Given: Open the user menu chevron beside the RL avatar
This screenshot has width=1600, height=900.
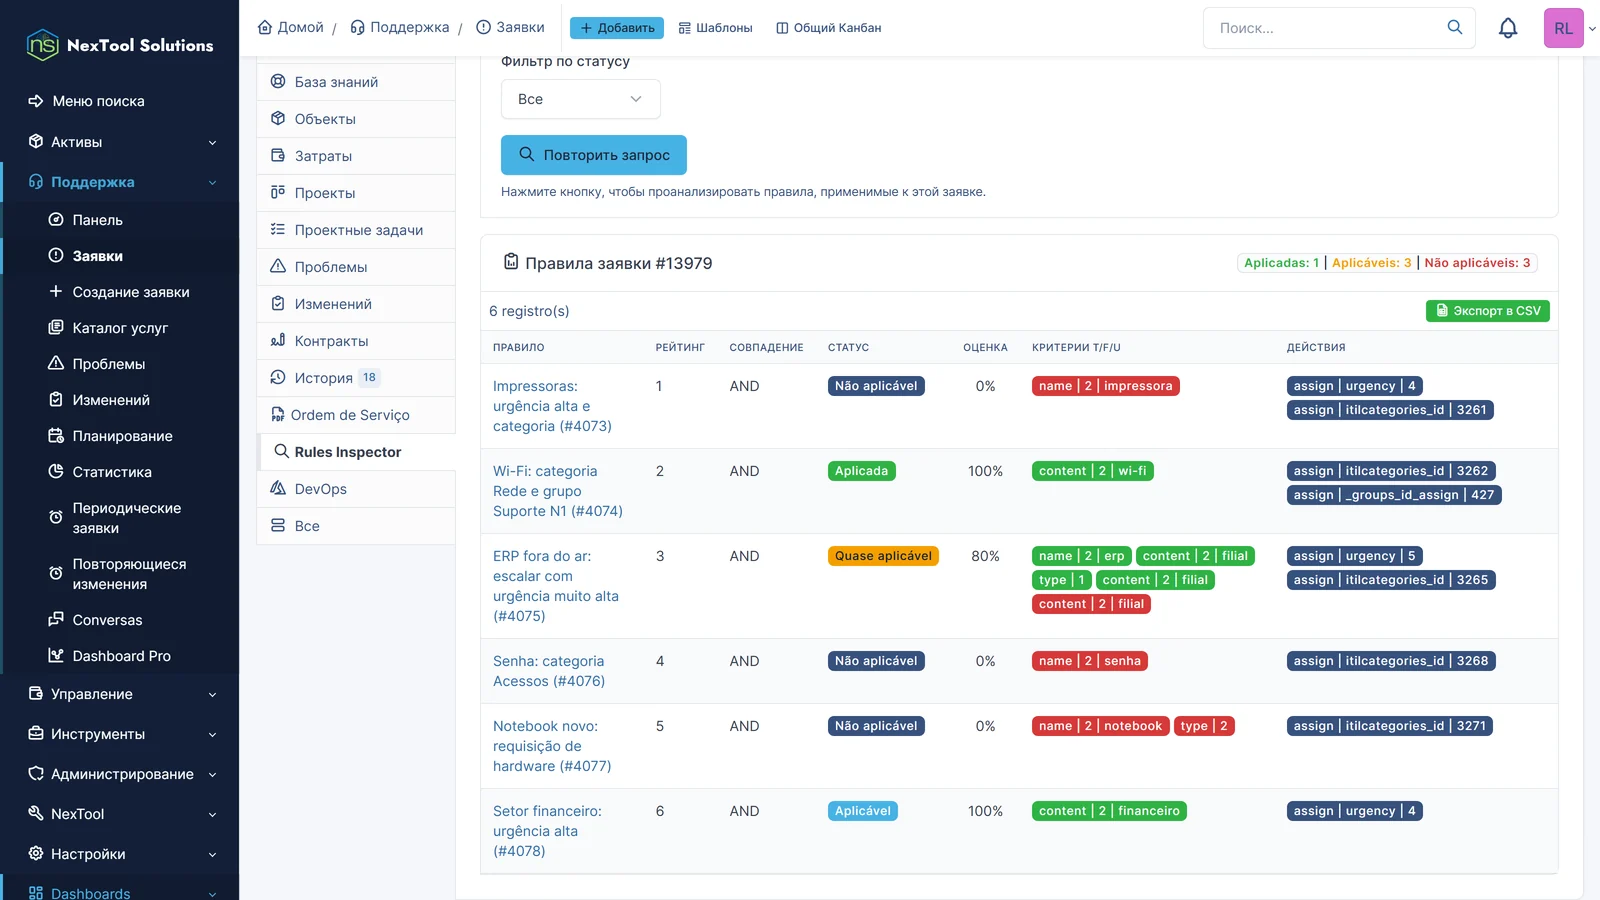Looking at the screenshot, I should point(1592,29).
